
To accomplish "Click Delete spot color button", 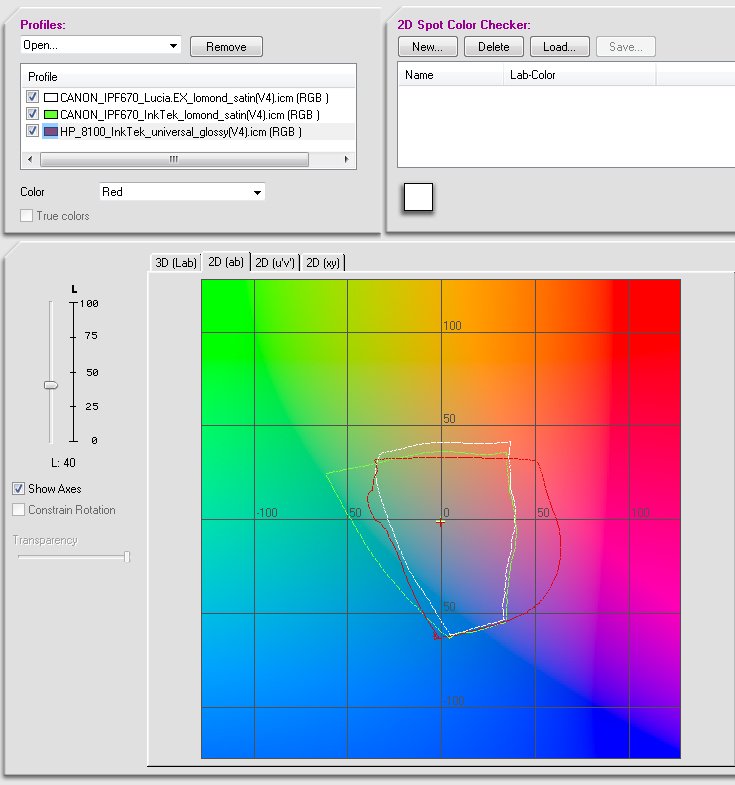I will pos(494,47).
